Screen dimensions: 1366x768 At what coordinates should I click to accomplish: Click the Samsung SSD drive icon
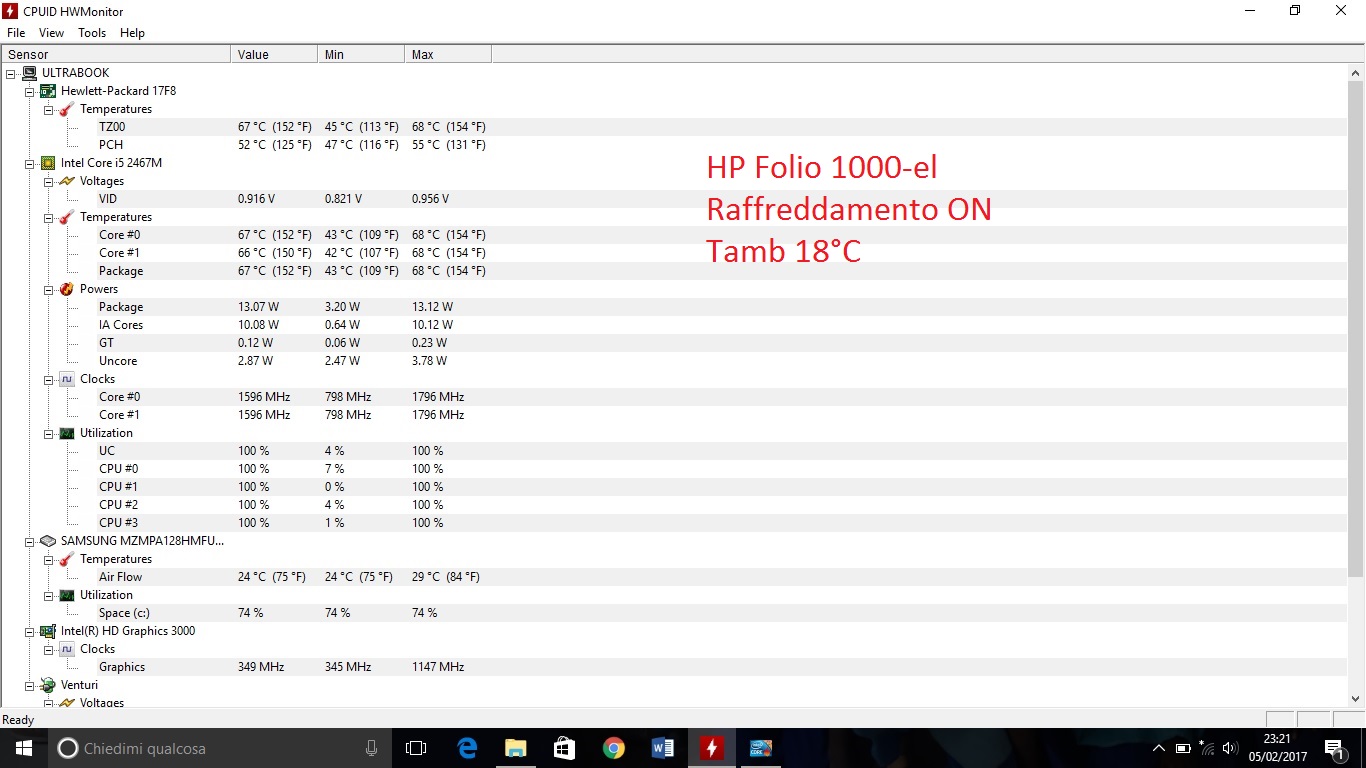click(x=48, y=541)
